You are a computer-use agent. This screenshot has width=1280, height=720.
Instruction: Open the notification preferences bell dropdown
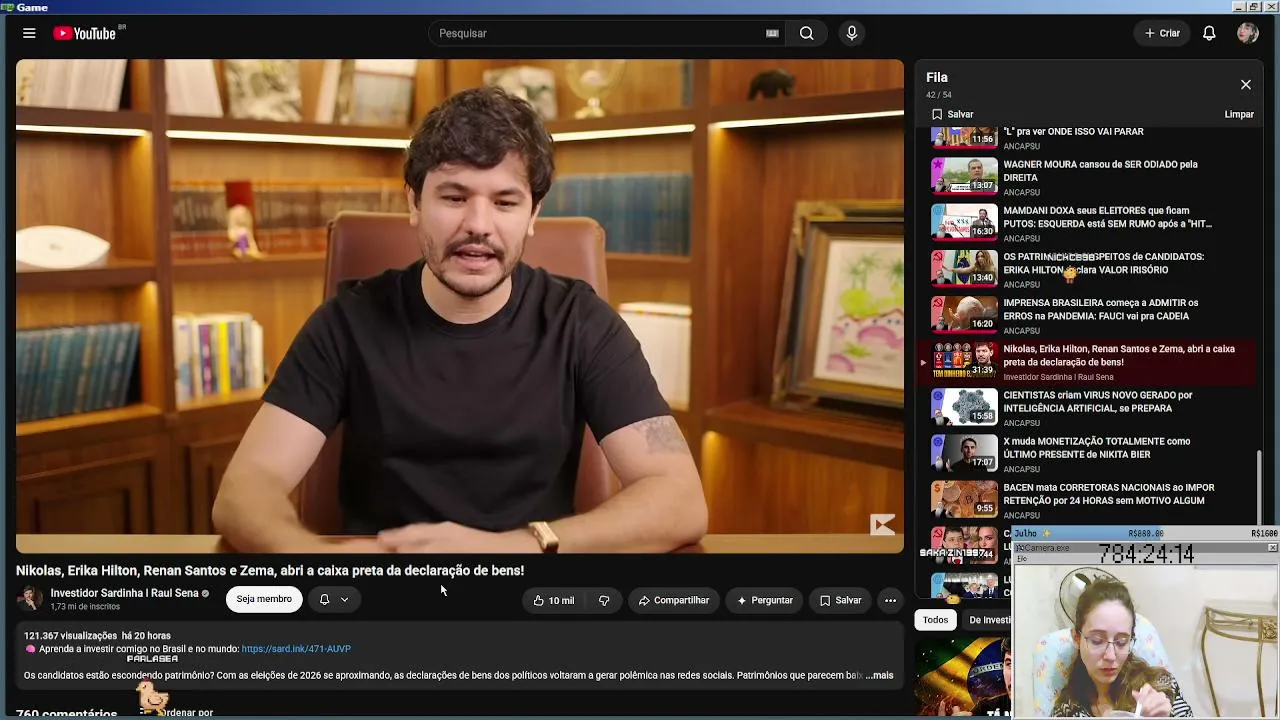pyautogui.click(x=334, y=599)
